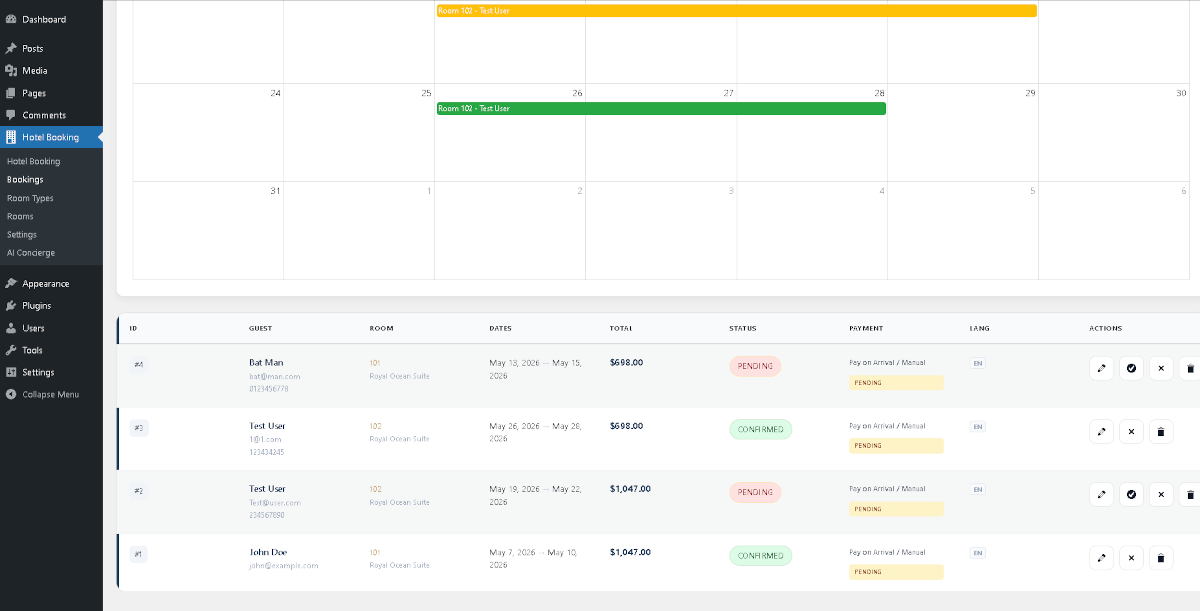Screen dimensions: 1200x611
Task: Edit booking #3 with the pencil icon
Action: click(1101, 432)
